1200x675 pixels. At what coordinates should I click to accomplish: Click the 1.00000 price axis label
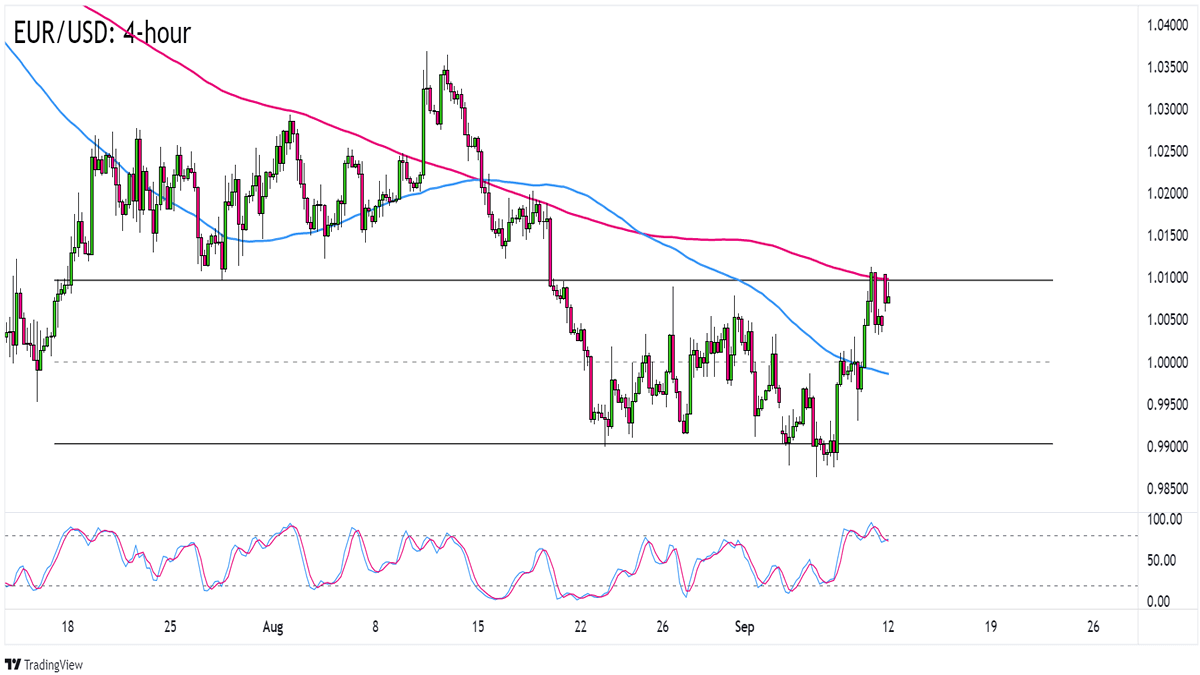point(1168,362)
